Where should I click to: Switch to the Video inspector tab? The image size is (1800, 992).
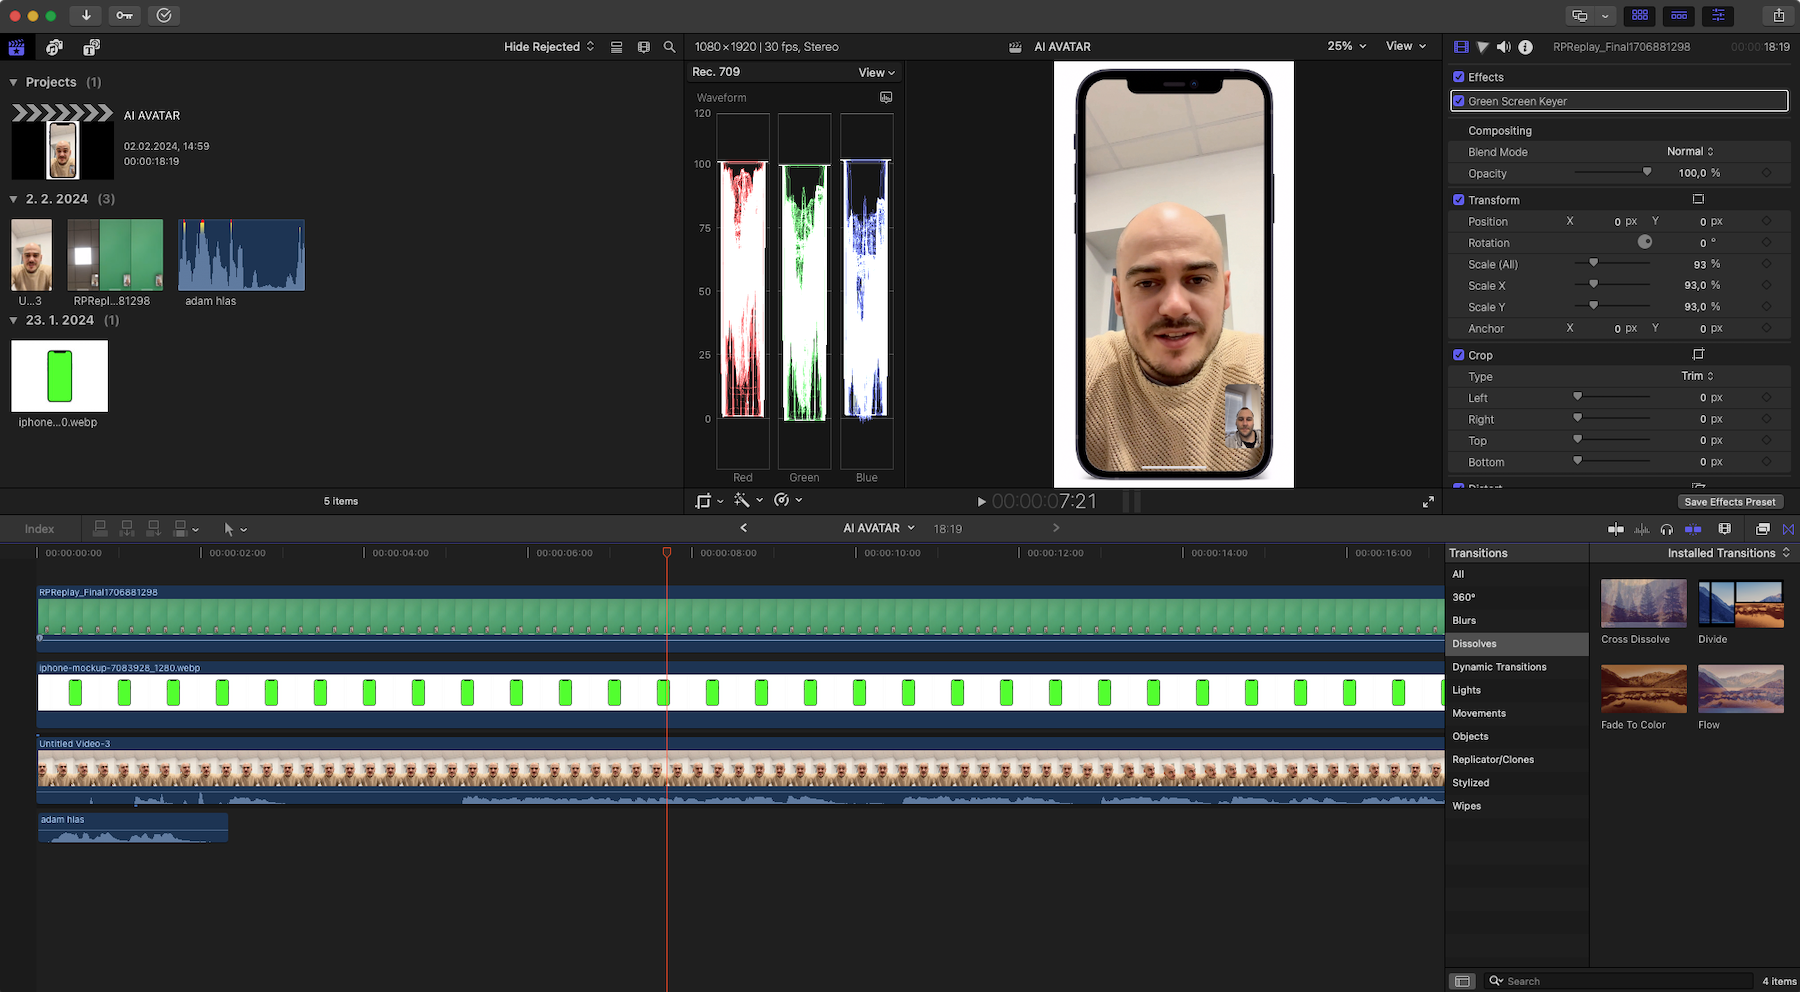[1461, 47]
